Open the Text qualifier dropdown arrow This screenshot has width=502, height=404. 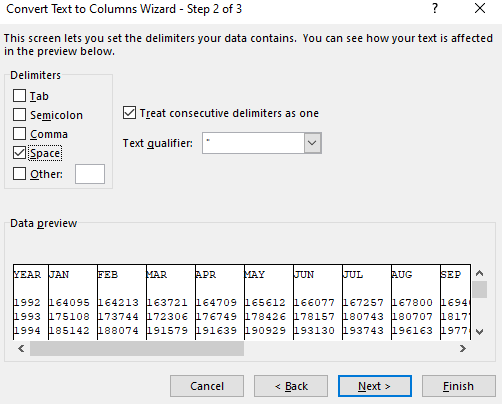click(x=312, y=143)
